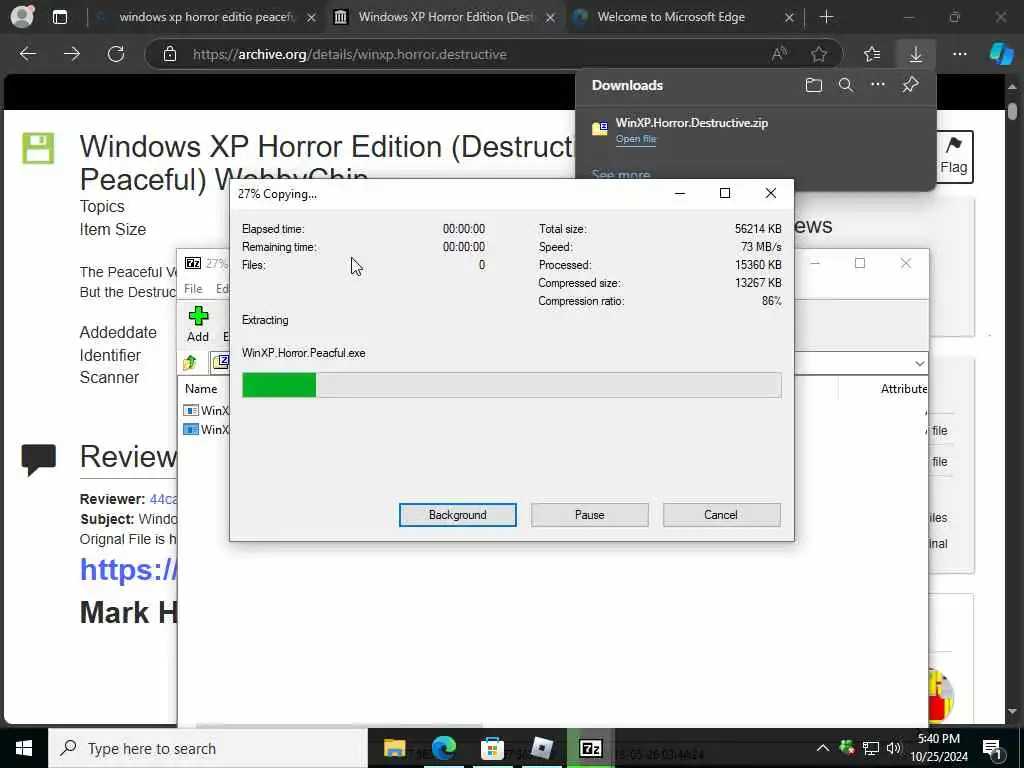Screen dimensions: 1024x768
Task: Cancel the file extraction
Action: (x=721, y=515)
